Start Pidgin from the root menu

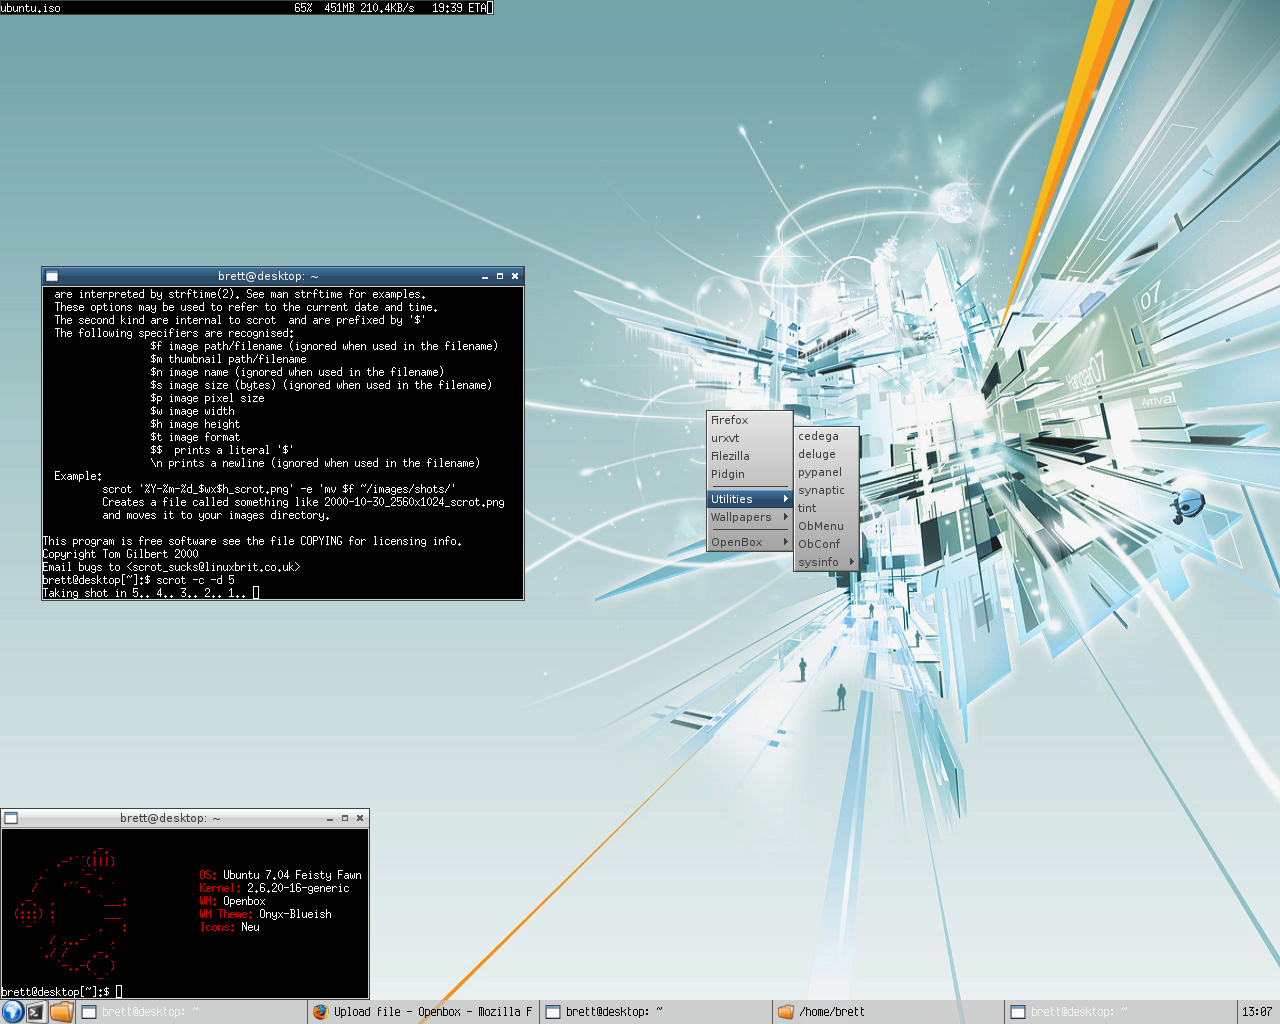(749, 474)
